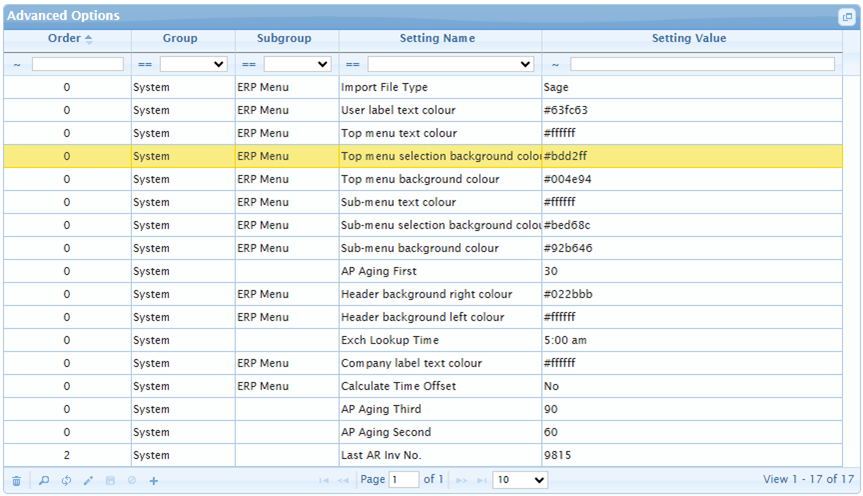Click the pencil edit icon
The height and width of the screenshot is (496, 863).
click(88, 481)
